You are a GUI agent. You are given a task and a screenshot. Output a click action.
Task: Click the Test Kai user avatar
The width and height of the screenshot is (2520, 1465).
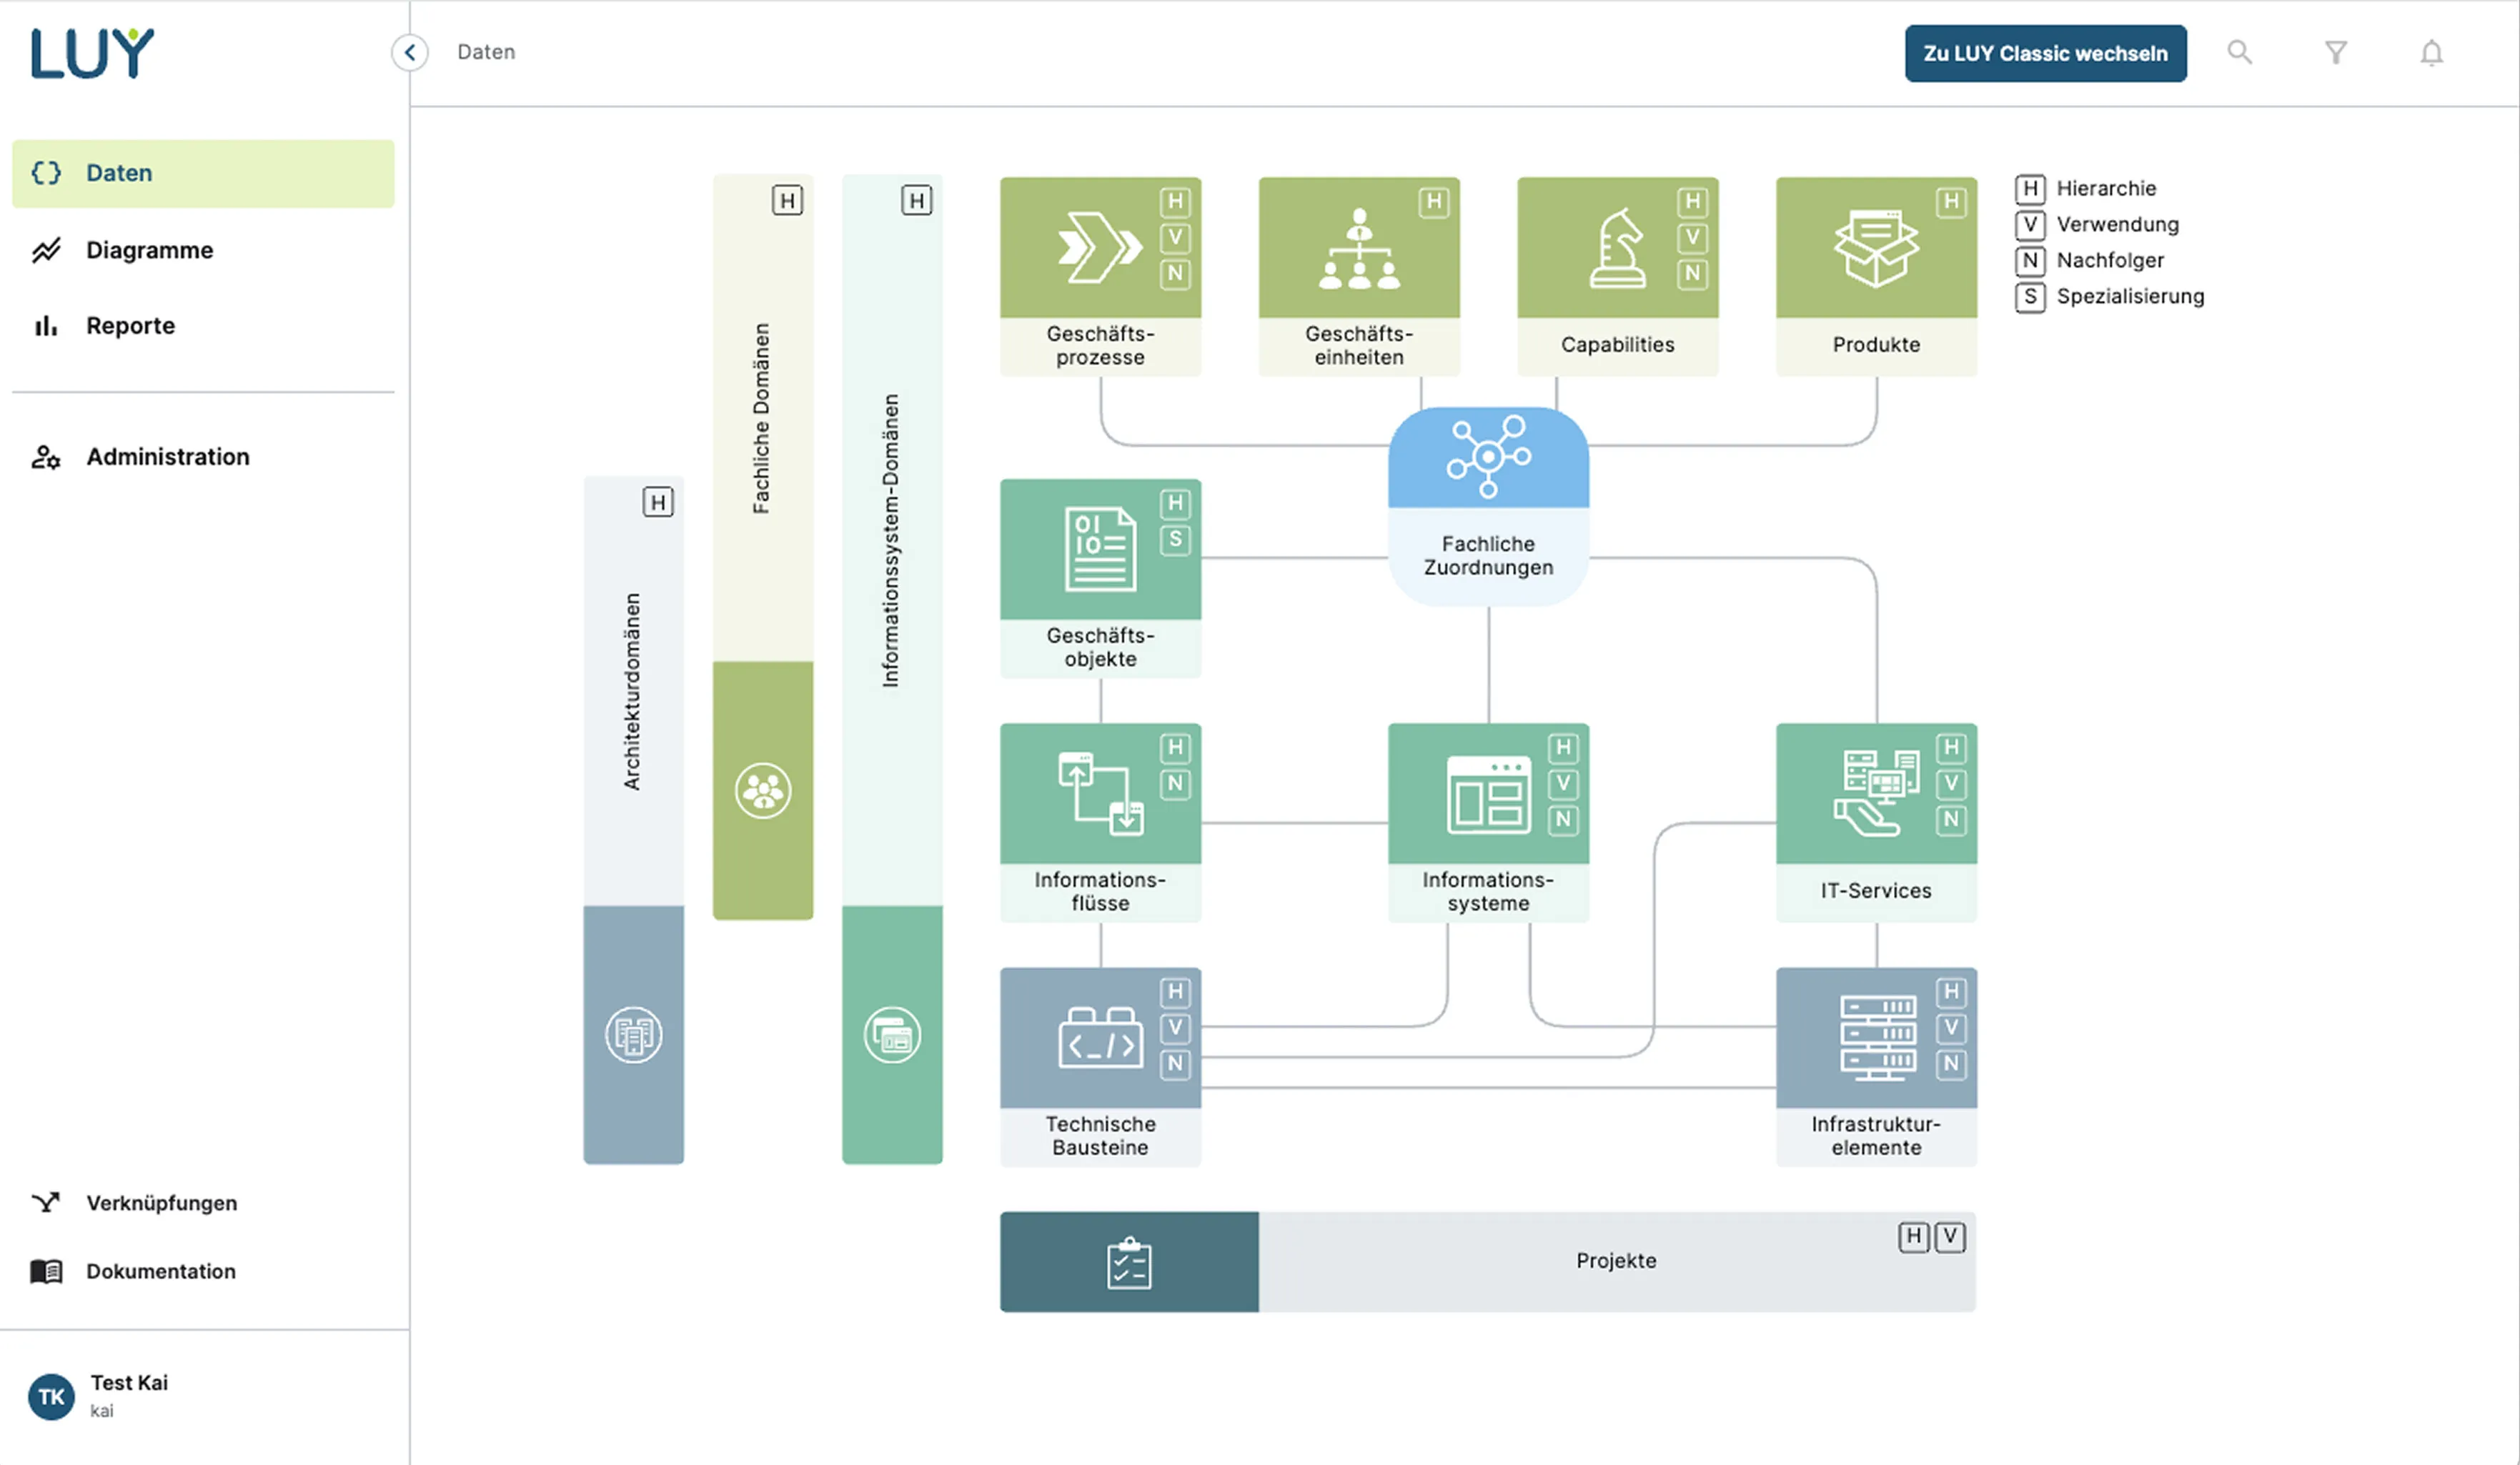[51, 1396]
